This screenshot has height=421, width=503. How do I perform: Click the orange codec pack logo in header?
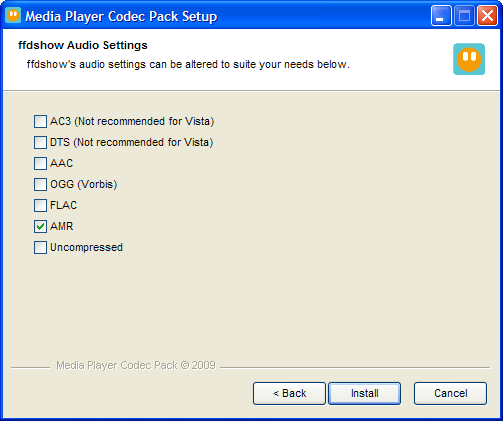point(469,59)
